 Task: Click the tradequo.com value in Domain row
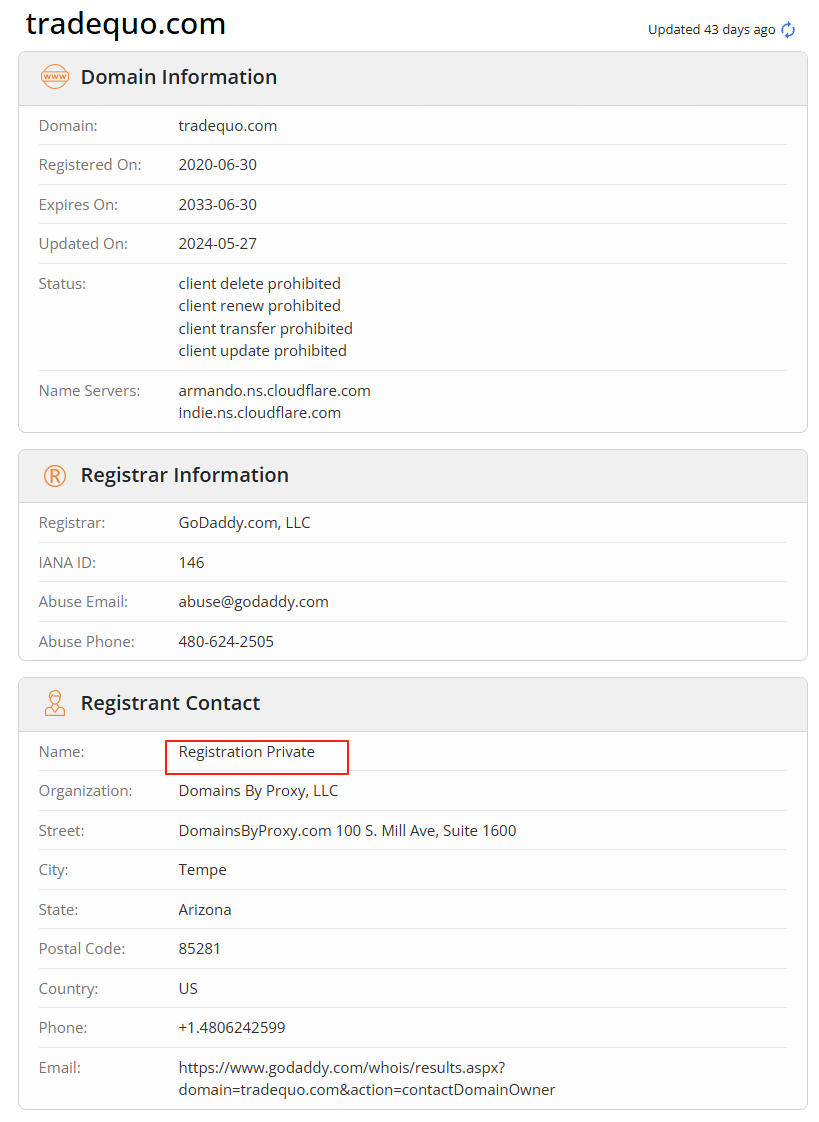click(x=227, y=126)
